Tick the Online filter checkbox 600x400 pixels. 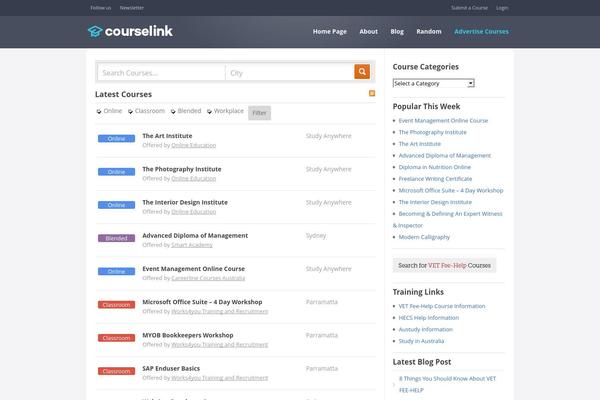click(x=99, y=111)
